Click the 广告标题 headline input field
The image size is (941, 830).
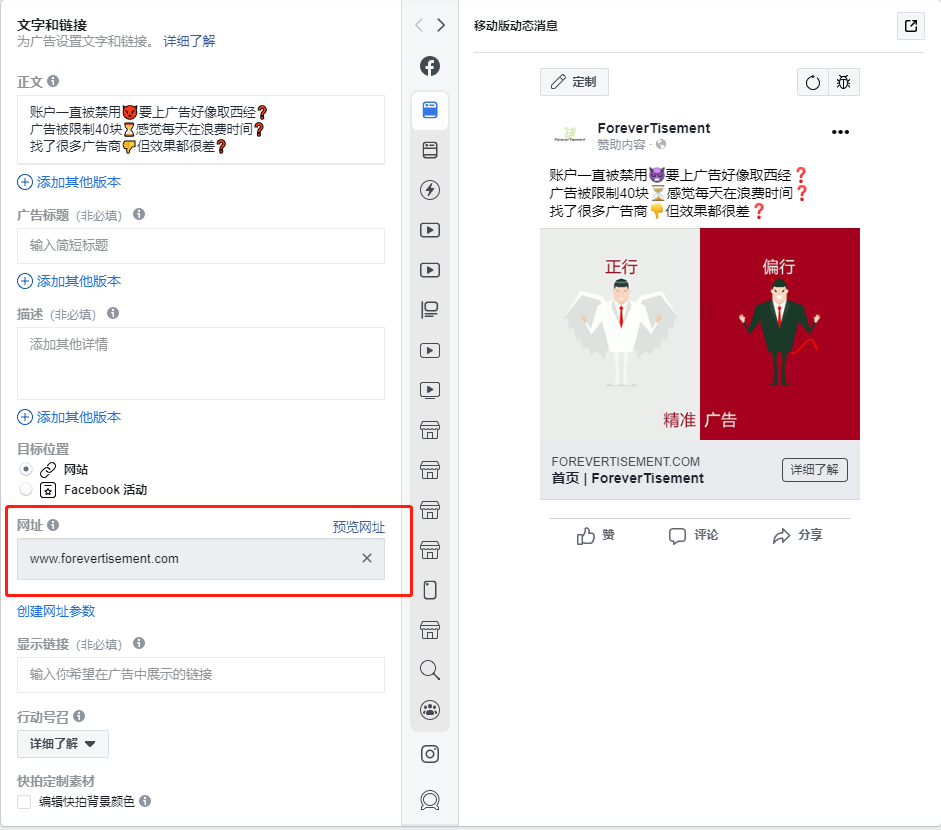(x=201, y=245)
